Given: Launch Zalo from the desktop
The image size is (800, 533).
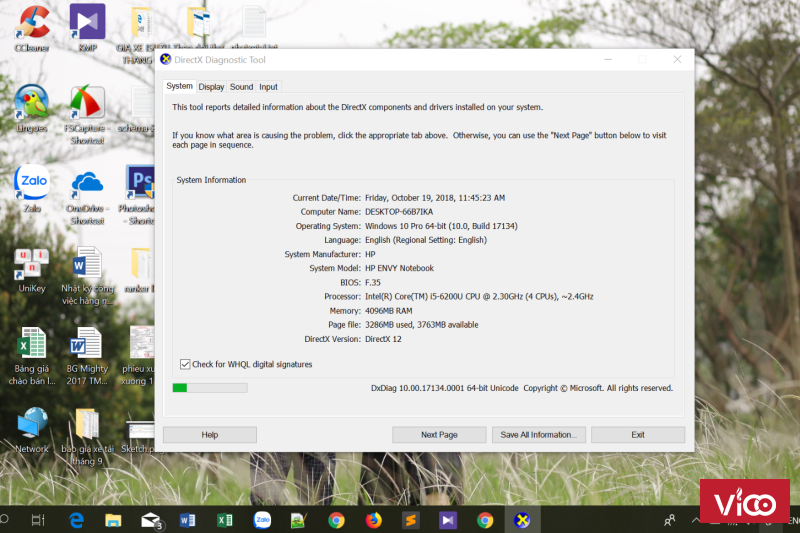Looking at the screenshot, I should [x=32, y=188].
